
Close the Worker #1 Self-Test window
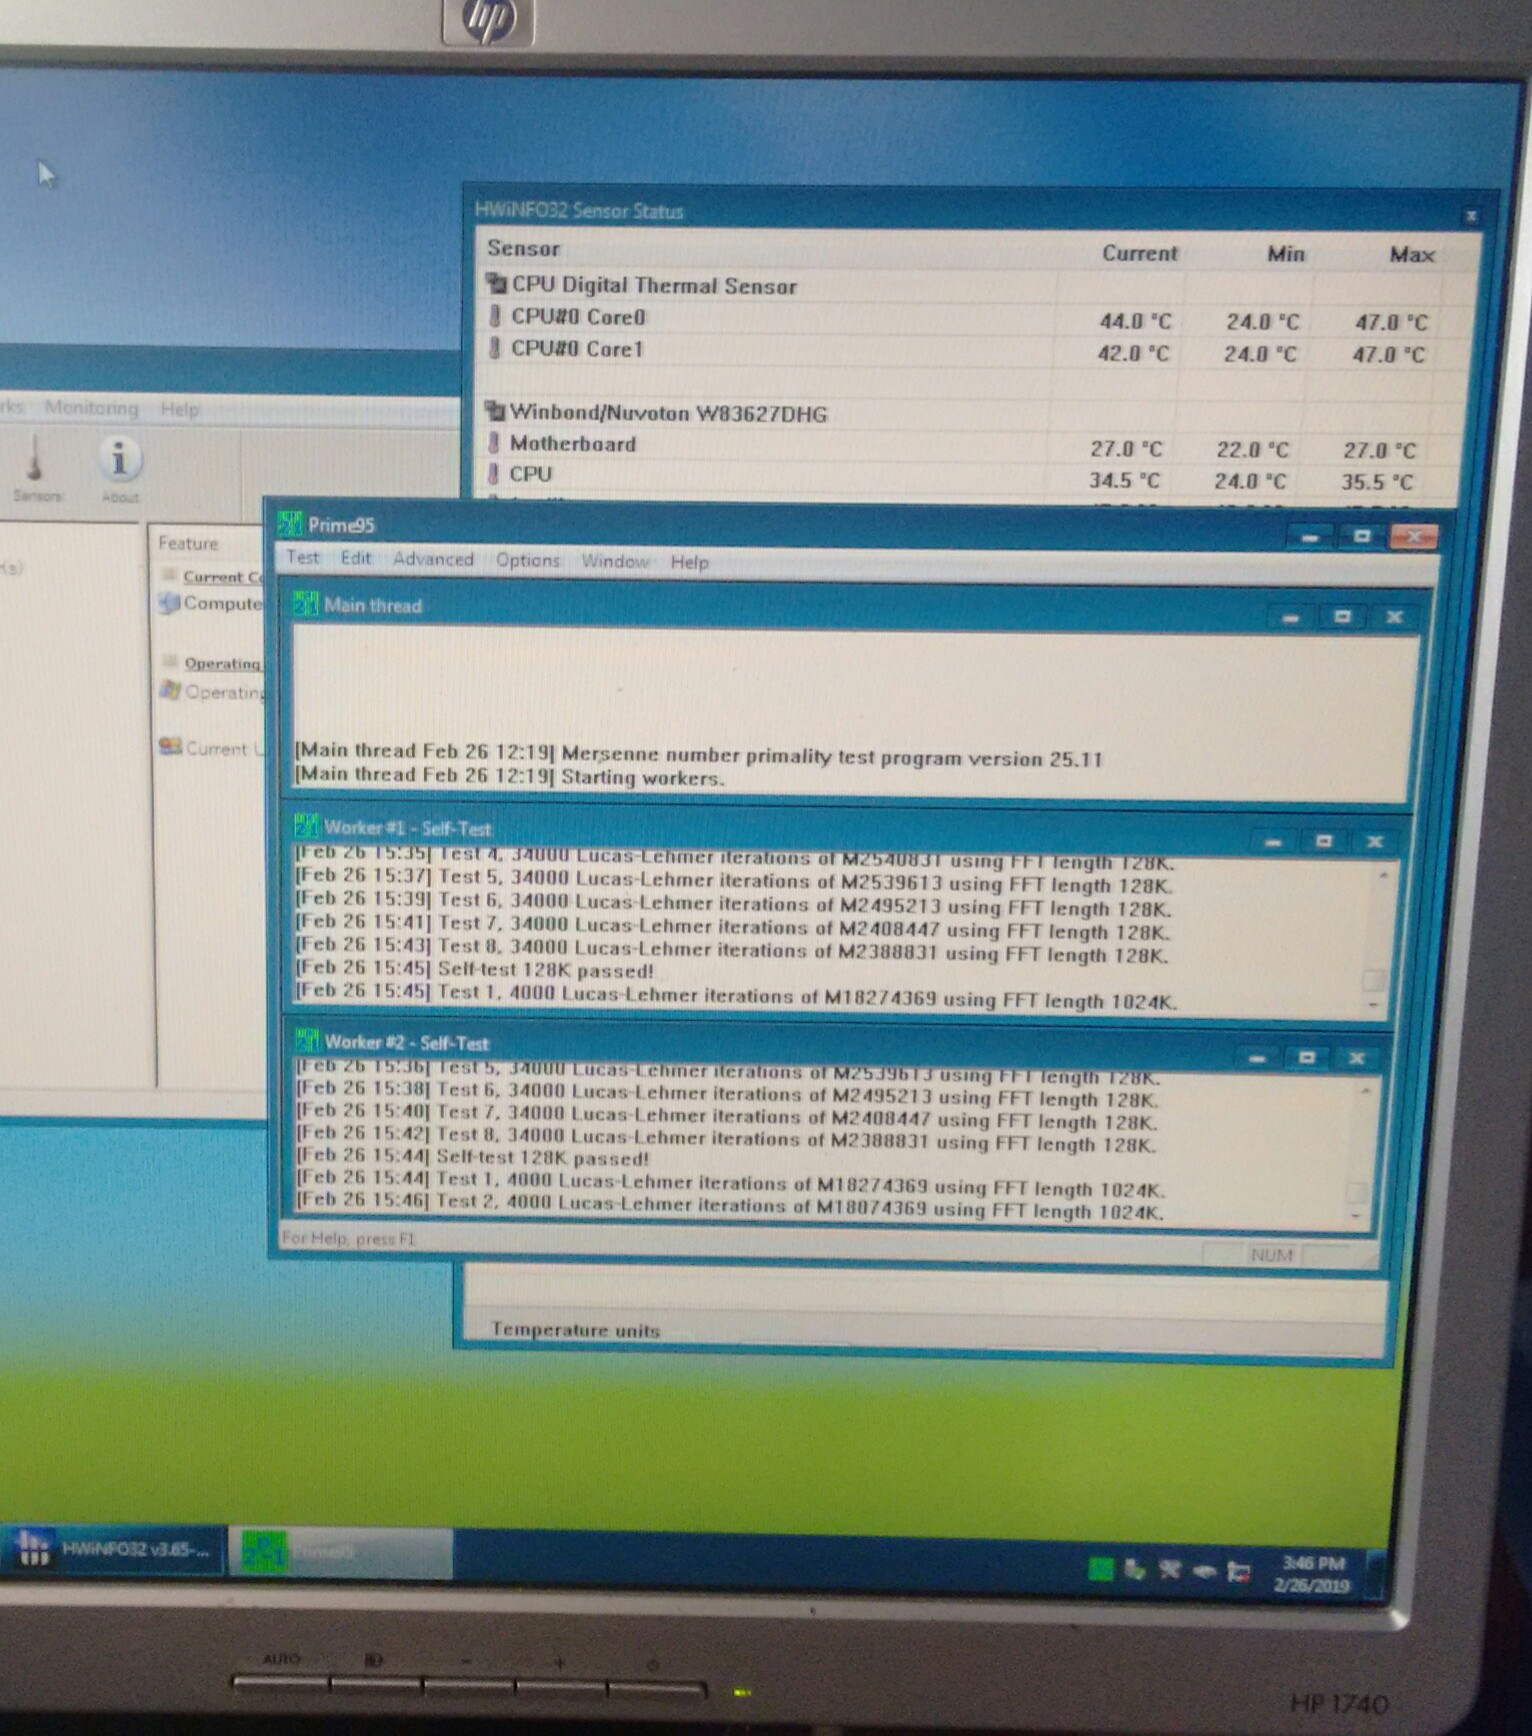click(1375, 842)
